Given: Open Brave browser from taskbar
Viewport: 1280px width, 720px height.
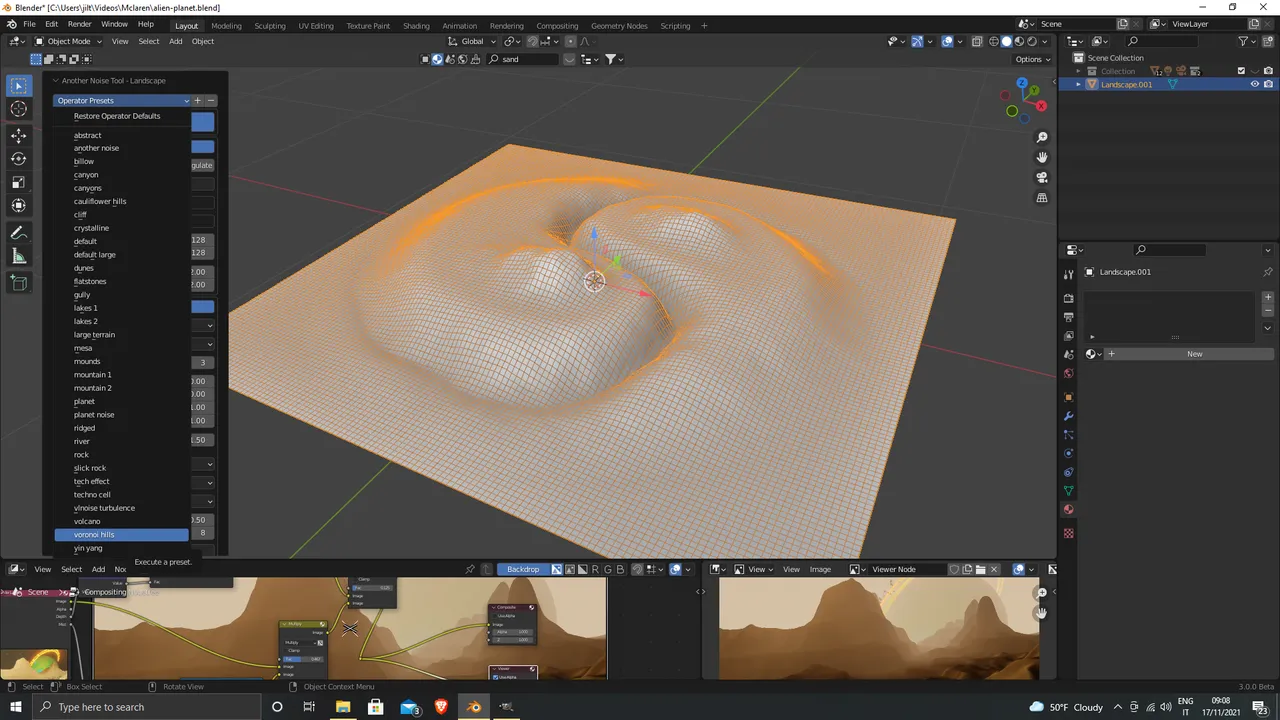Looking at the screenshot, I should pyautogui.click(x=442, y=707).
